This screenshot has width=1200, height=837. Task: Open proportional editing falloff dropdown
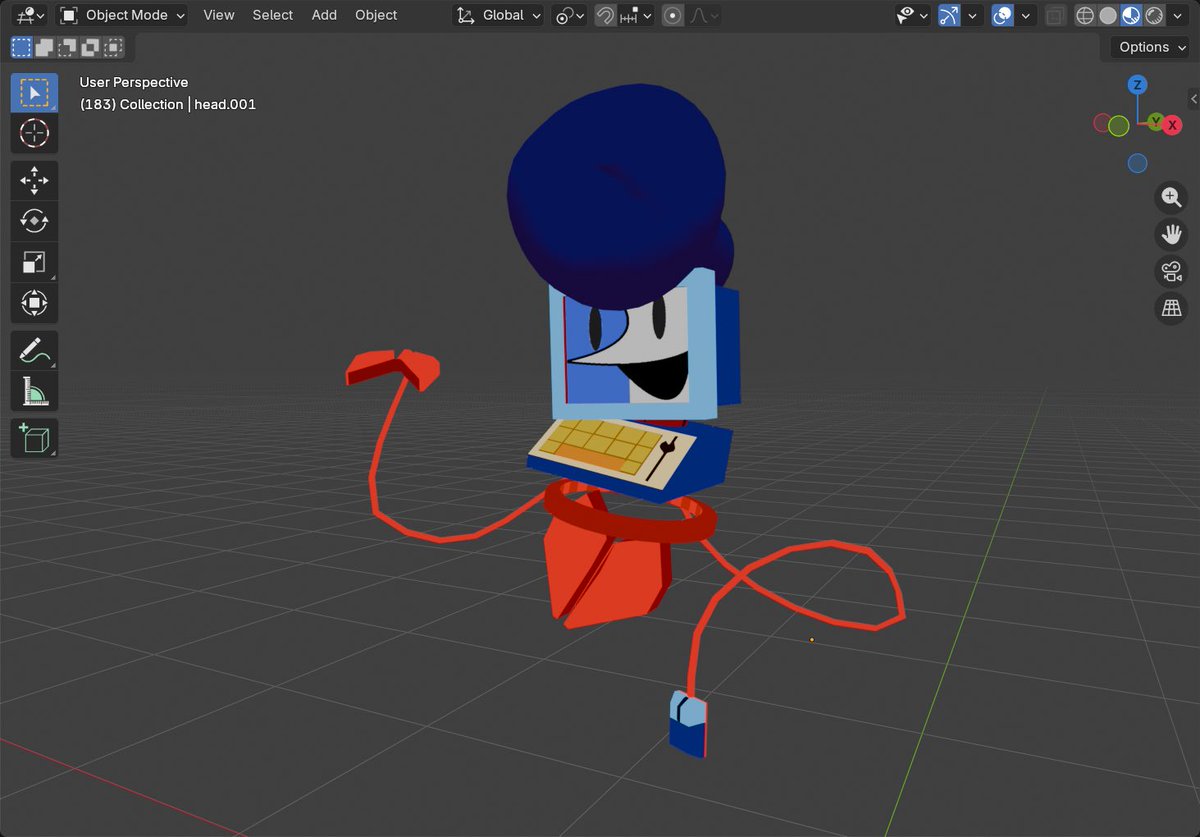[x=704, y=15]
